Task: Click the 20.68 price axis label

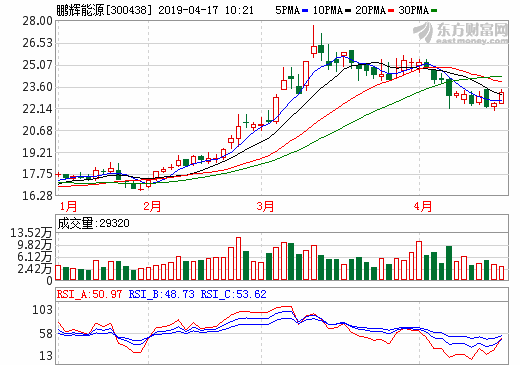Action: 37,131
